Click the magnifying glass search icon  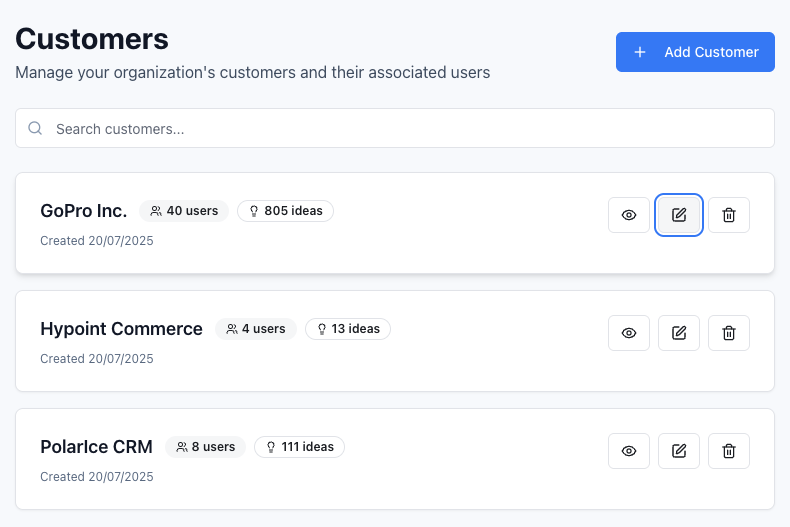36,129
